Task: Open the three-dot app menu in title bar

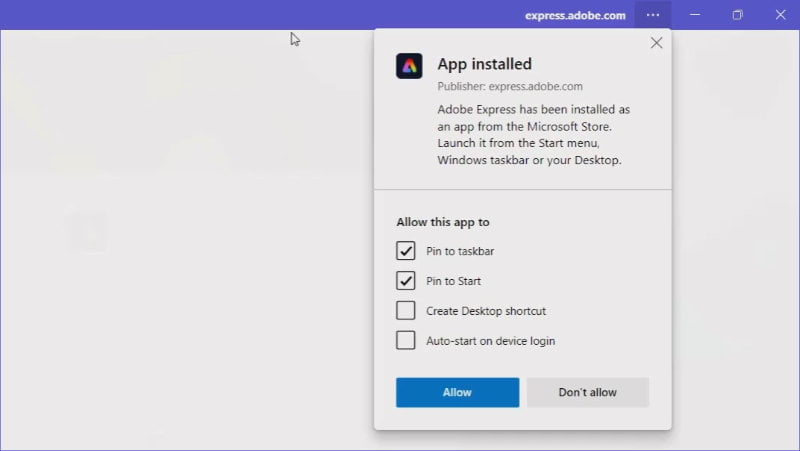Action: tap(653, 15)
